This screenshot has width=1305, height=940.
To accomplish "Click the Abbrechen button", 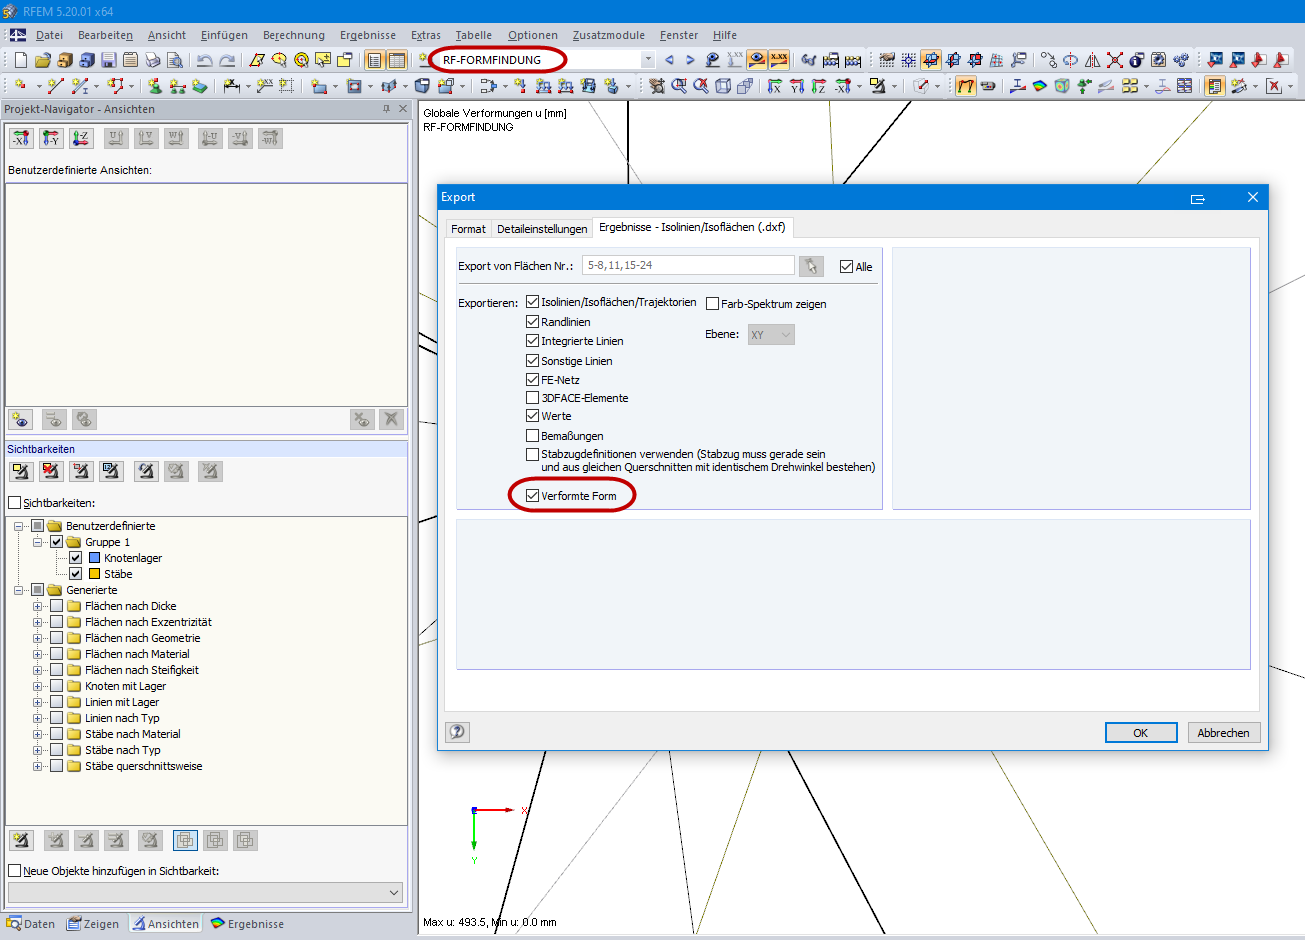I will tap(1223, 733).
